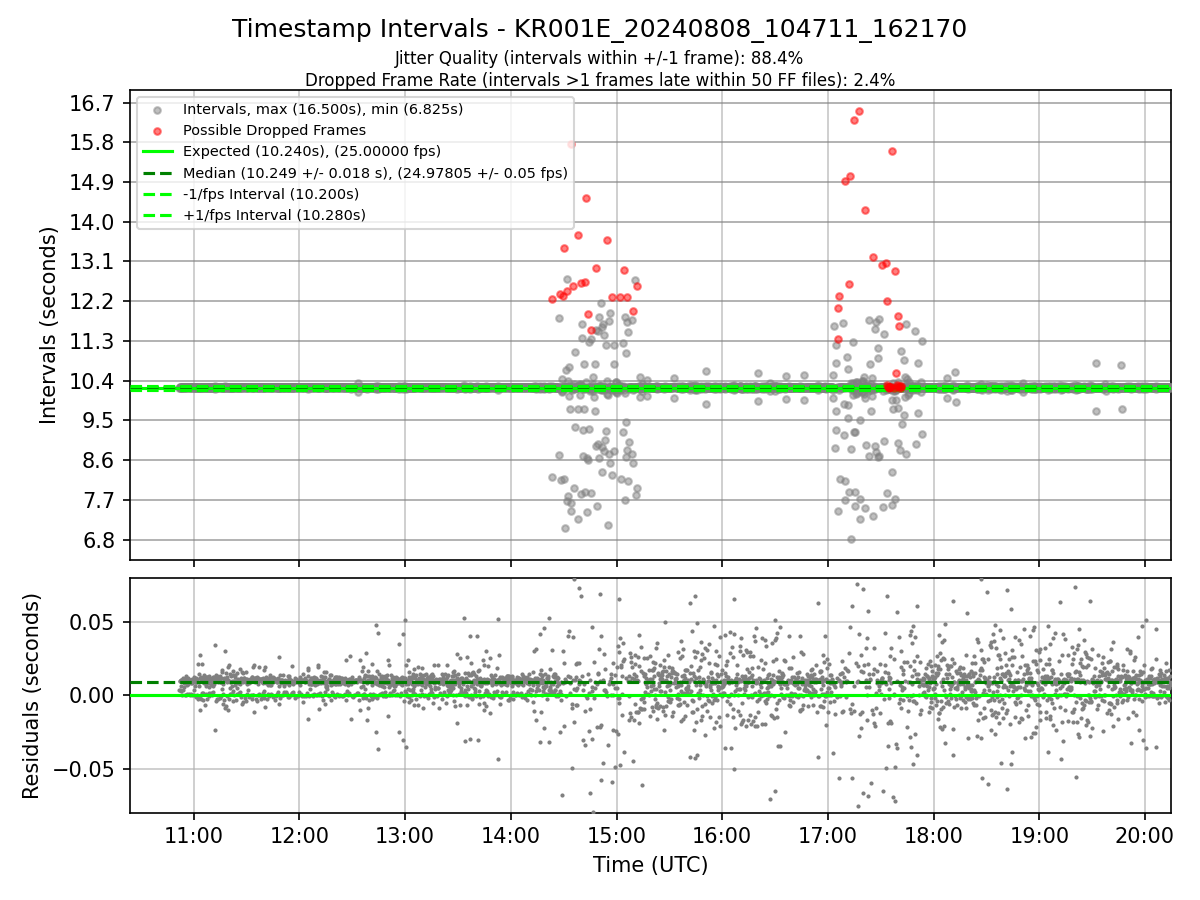
Task: Click legend entry "+1/fps Interval (10.280s)"
Action: pyautogui.click(x=274, y=215)
